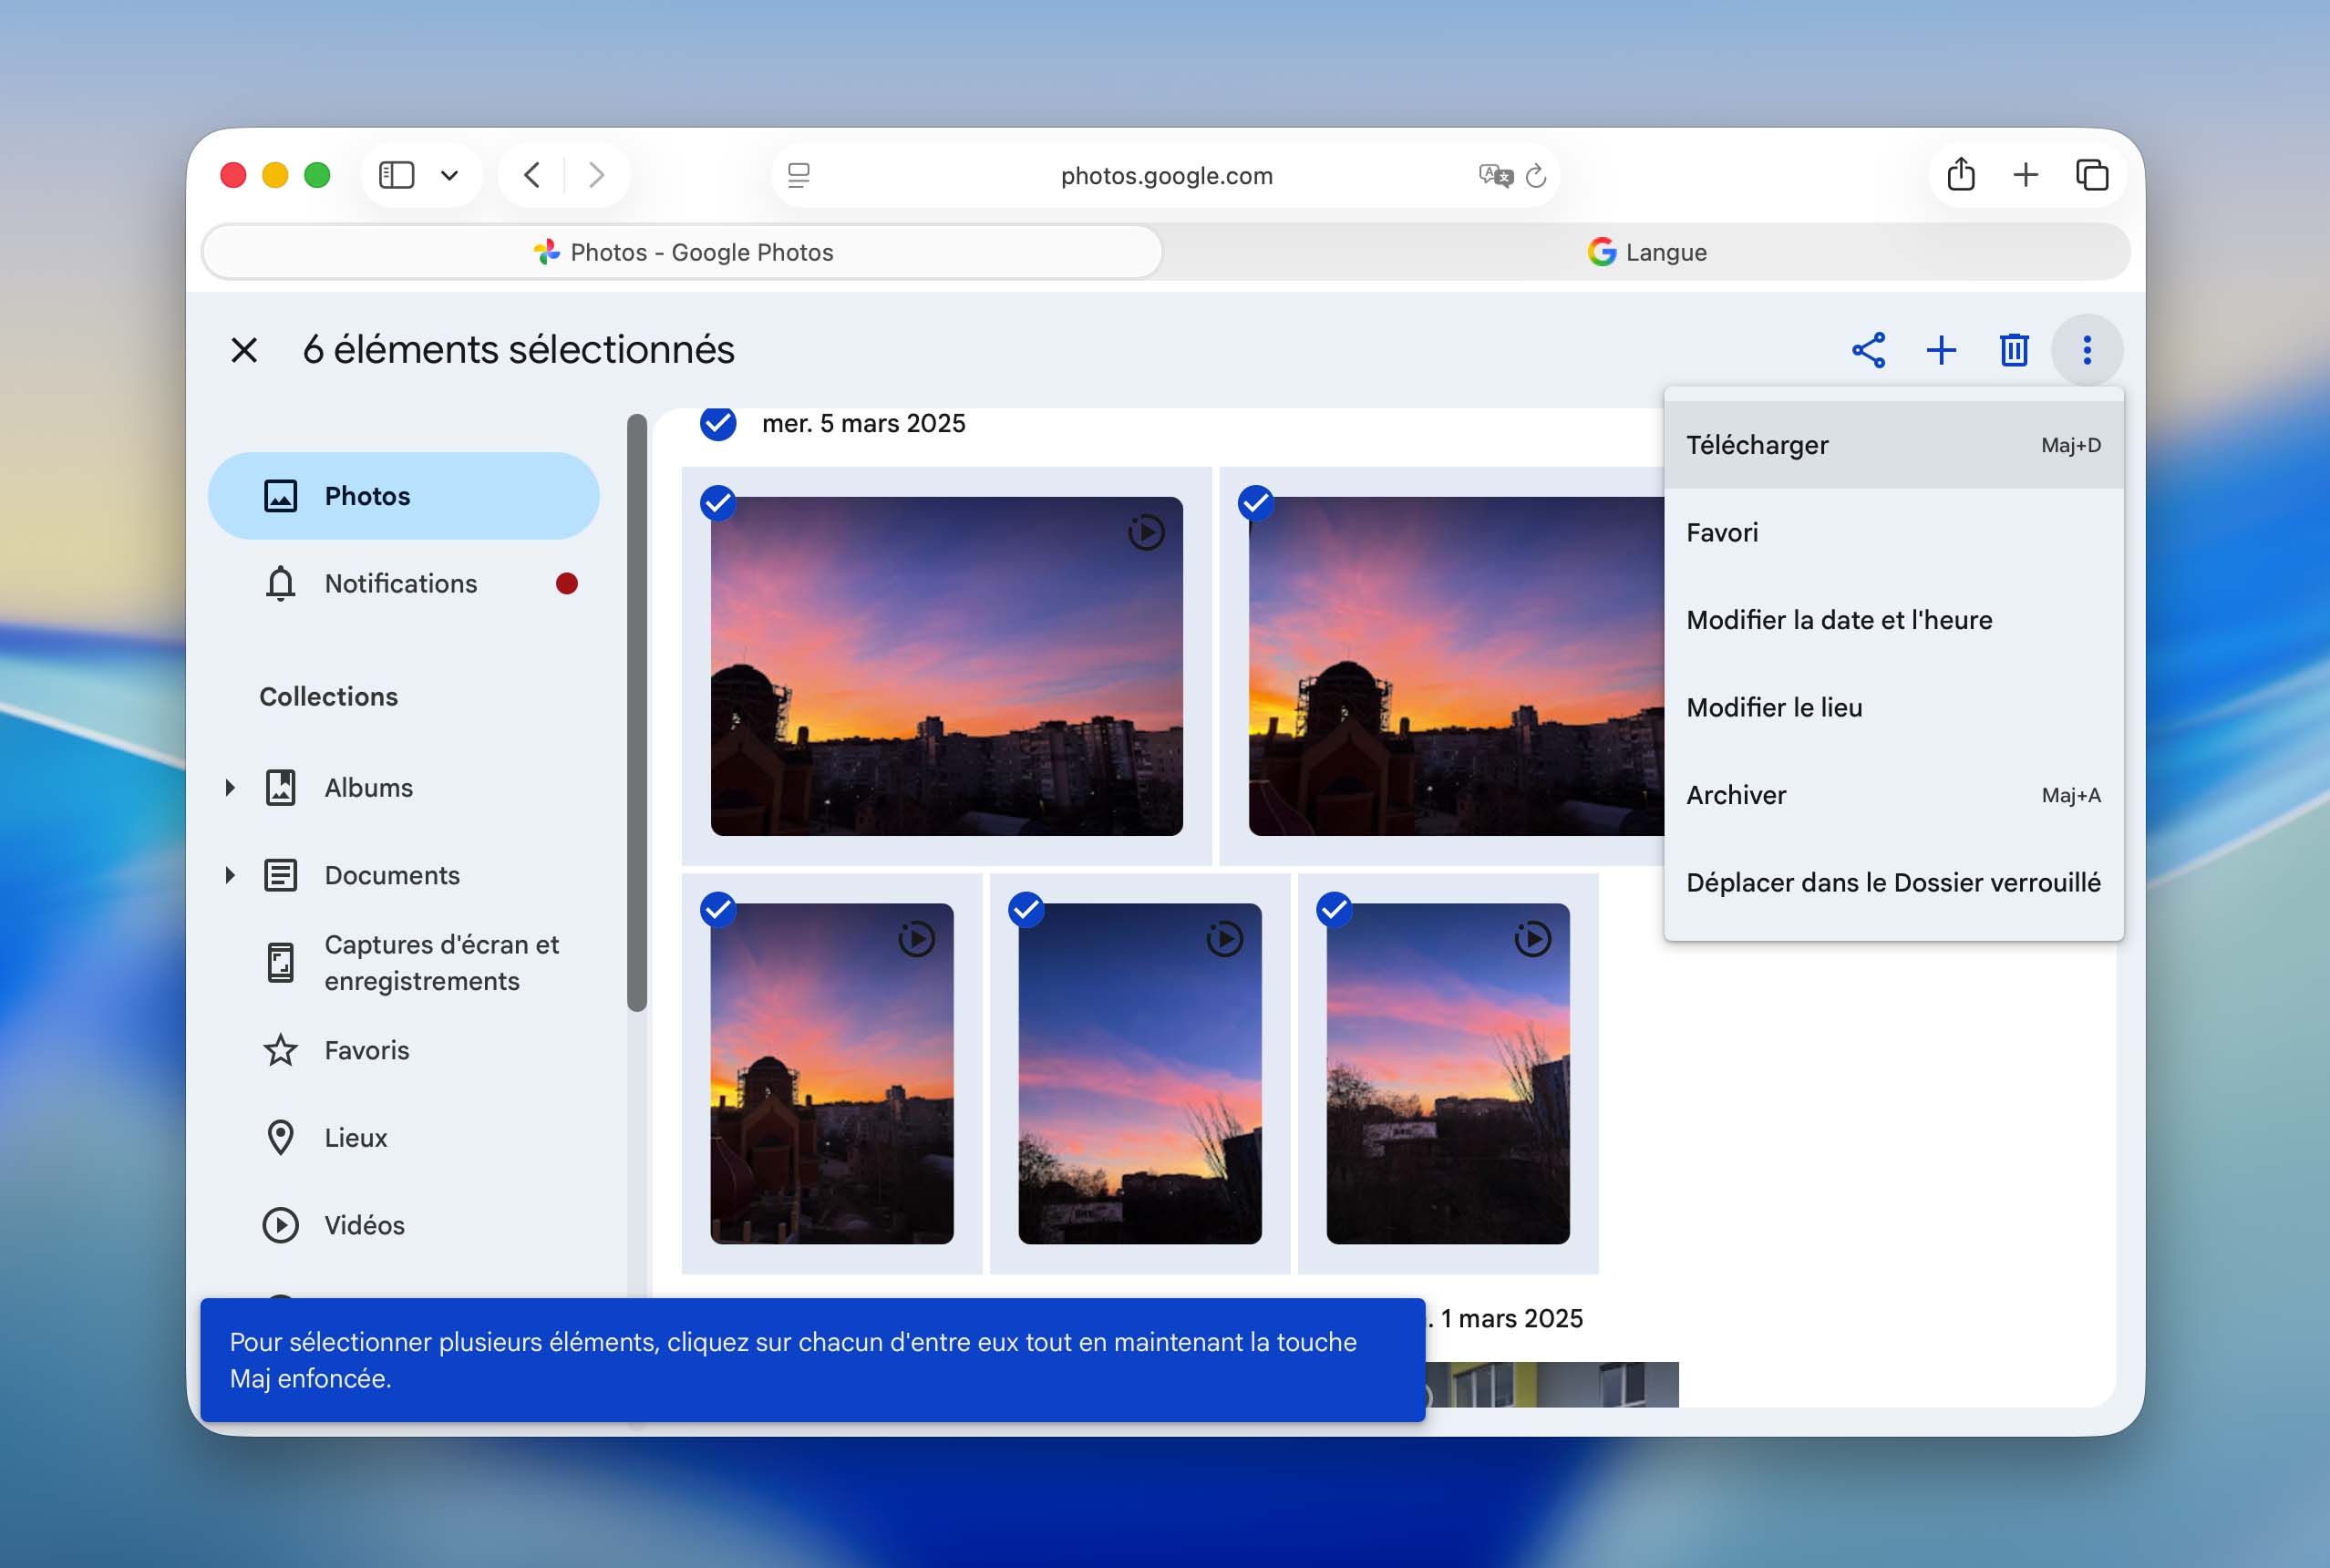Viewport: 2330px width, 1568px height.
Task: Open right portrait sunset thumbnail
Action: click(1448, 1073)
